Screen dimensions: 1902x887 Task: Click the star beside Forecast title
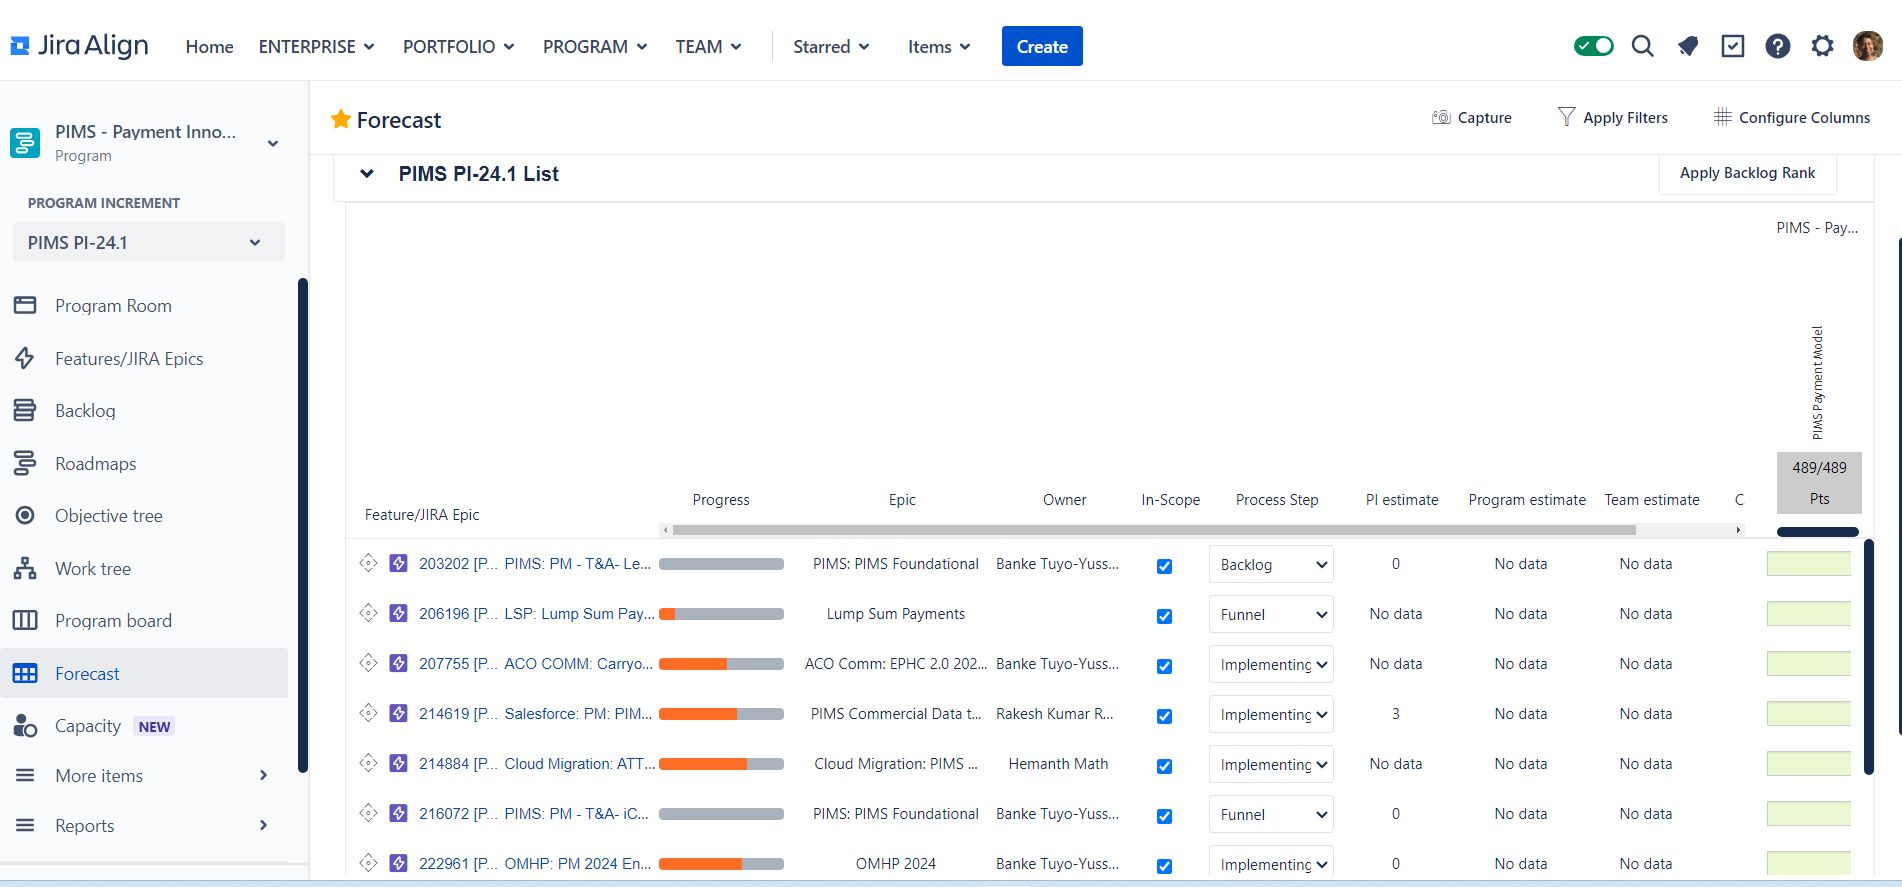click(x=341, y=119)
